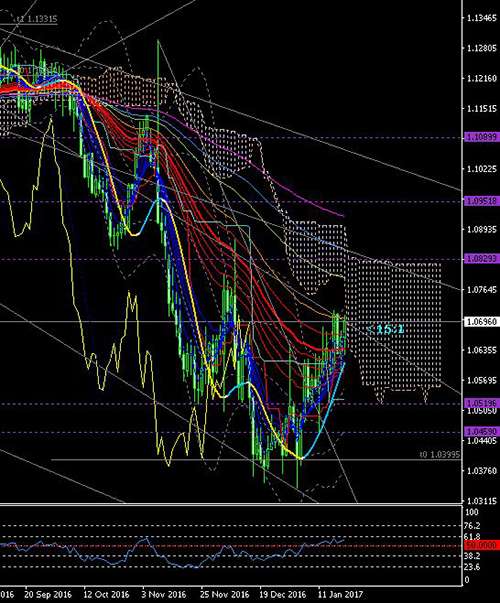Click the current price tag 1.06960

tap(482, 321)
